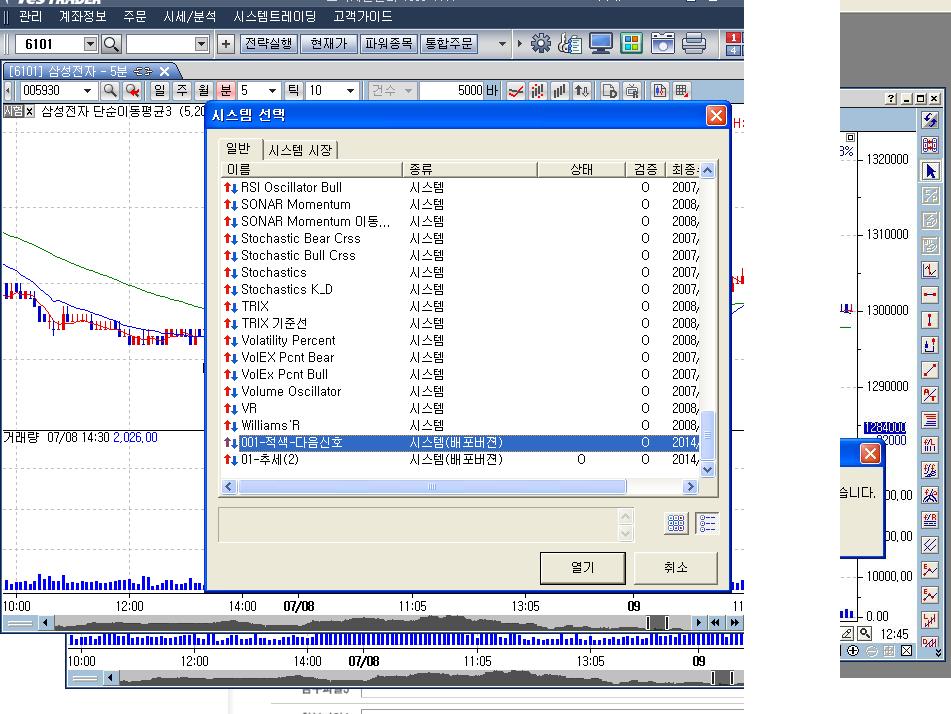Viewport: 951px width, 714px height.
Task: Click the camera screenshot icon in toolbar
Action: 663,44
